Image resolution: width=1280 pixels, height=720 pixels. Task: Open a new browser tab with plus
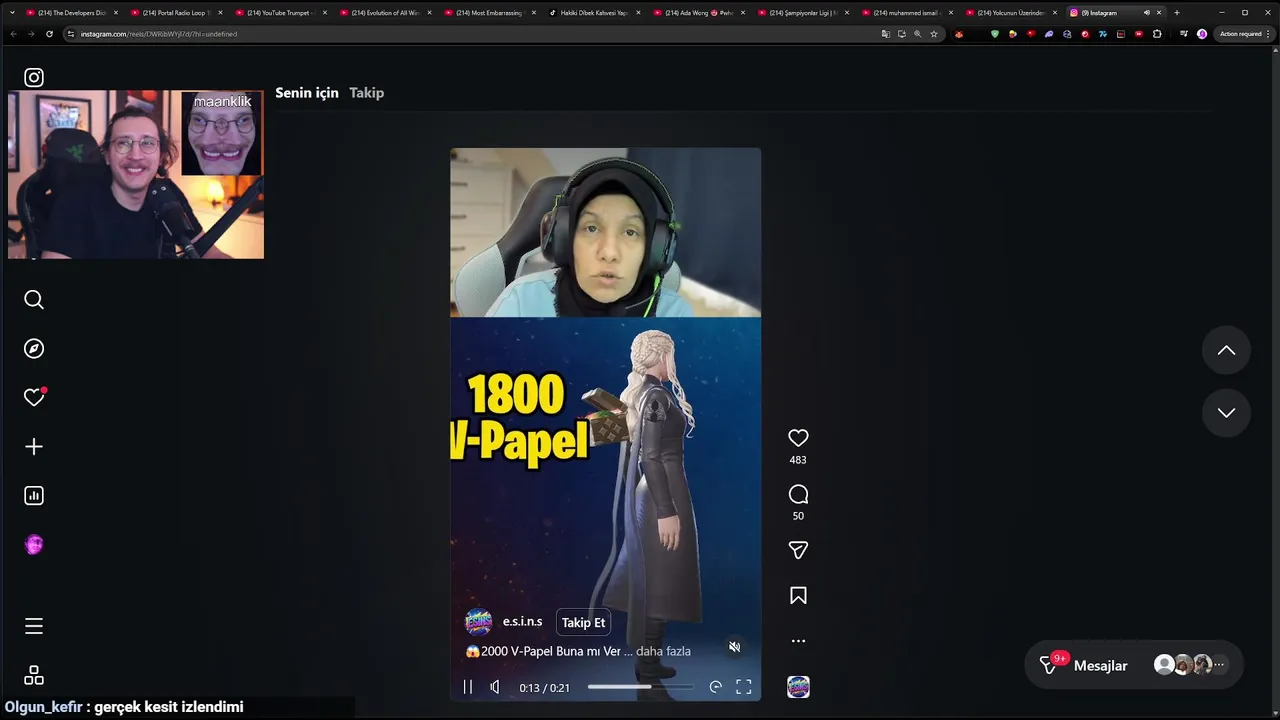pyautogui.click(x=1177, y=13)
